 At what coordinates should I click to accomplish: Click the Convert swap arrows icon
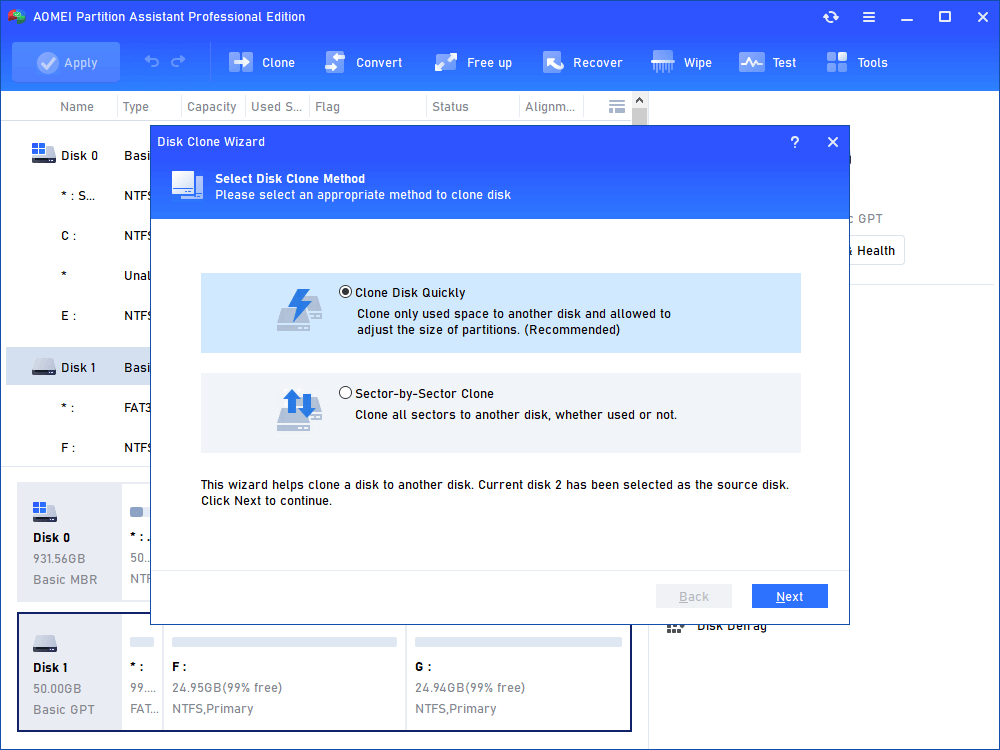(x=335, y=62)
